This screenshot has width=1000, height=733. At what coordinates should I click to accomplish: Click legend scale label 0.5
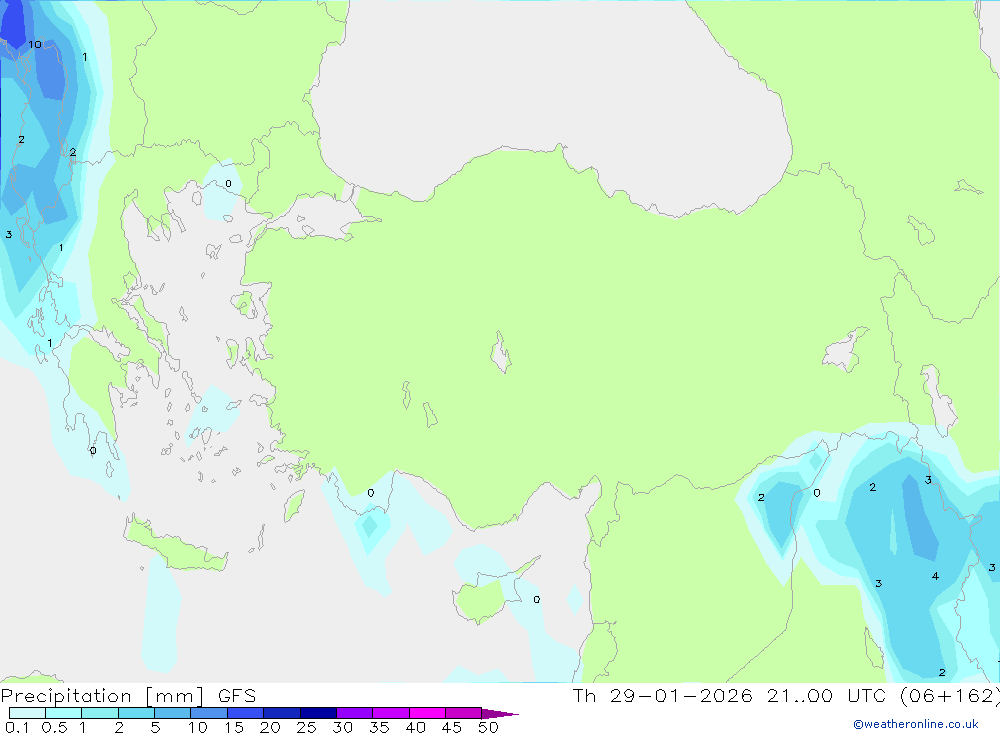tap(54, 727)
